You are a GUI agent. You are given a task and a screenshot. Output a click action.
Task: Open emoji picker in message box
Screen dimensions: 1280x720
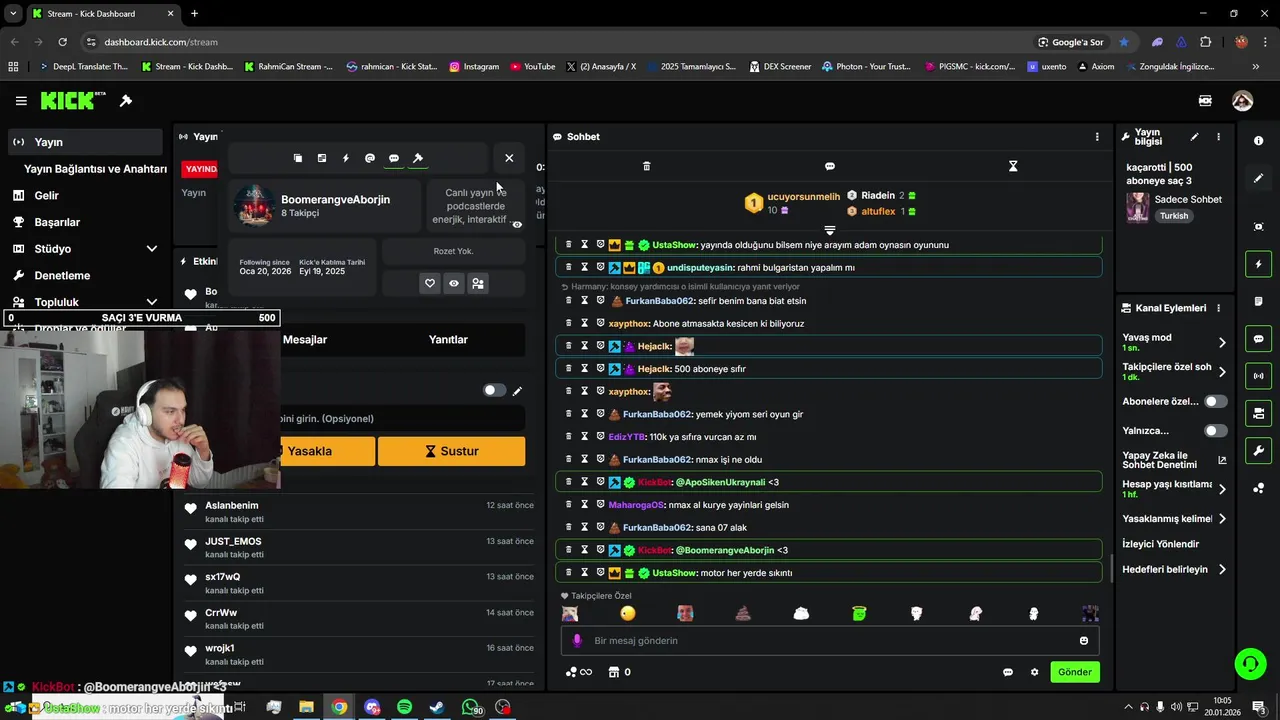[1083, 641]
